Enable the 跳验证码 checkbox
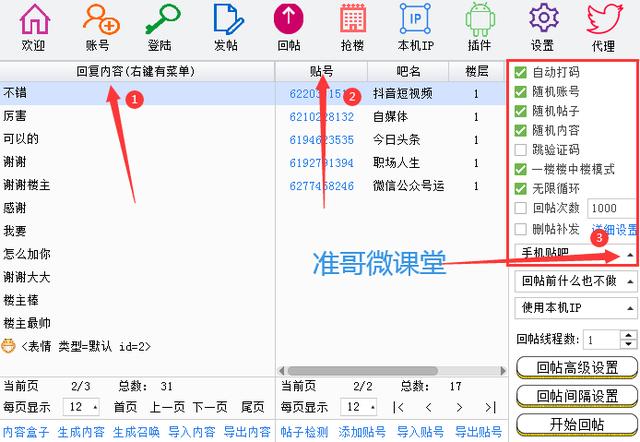 (x=520, y=150)
